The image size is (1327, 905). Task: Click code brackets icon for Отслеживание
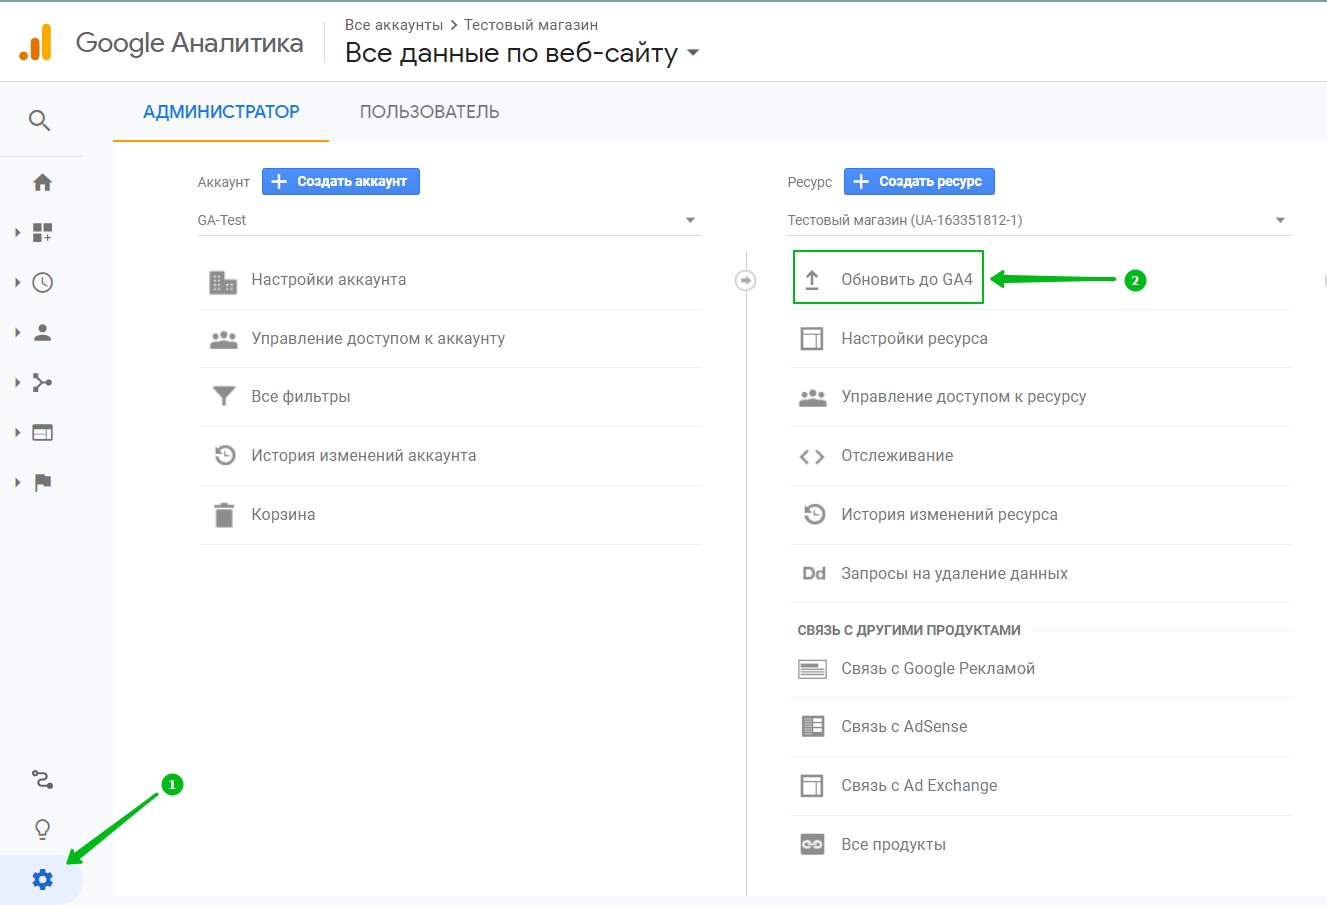[812, 457]
